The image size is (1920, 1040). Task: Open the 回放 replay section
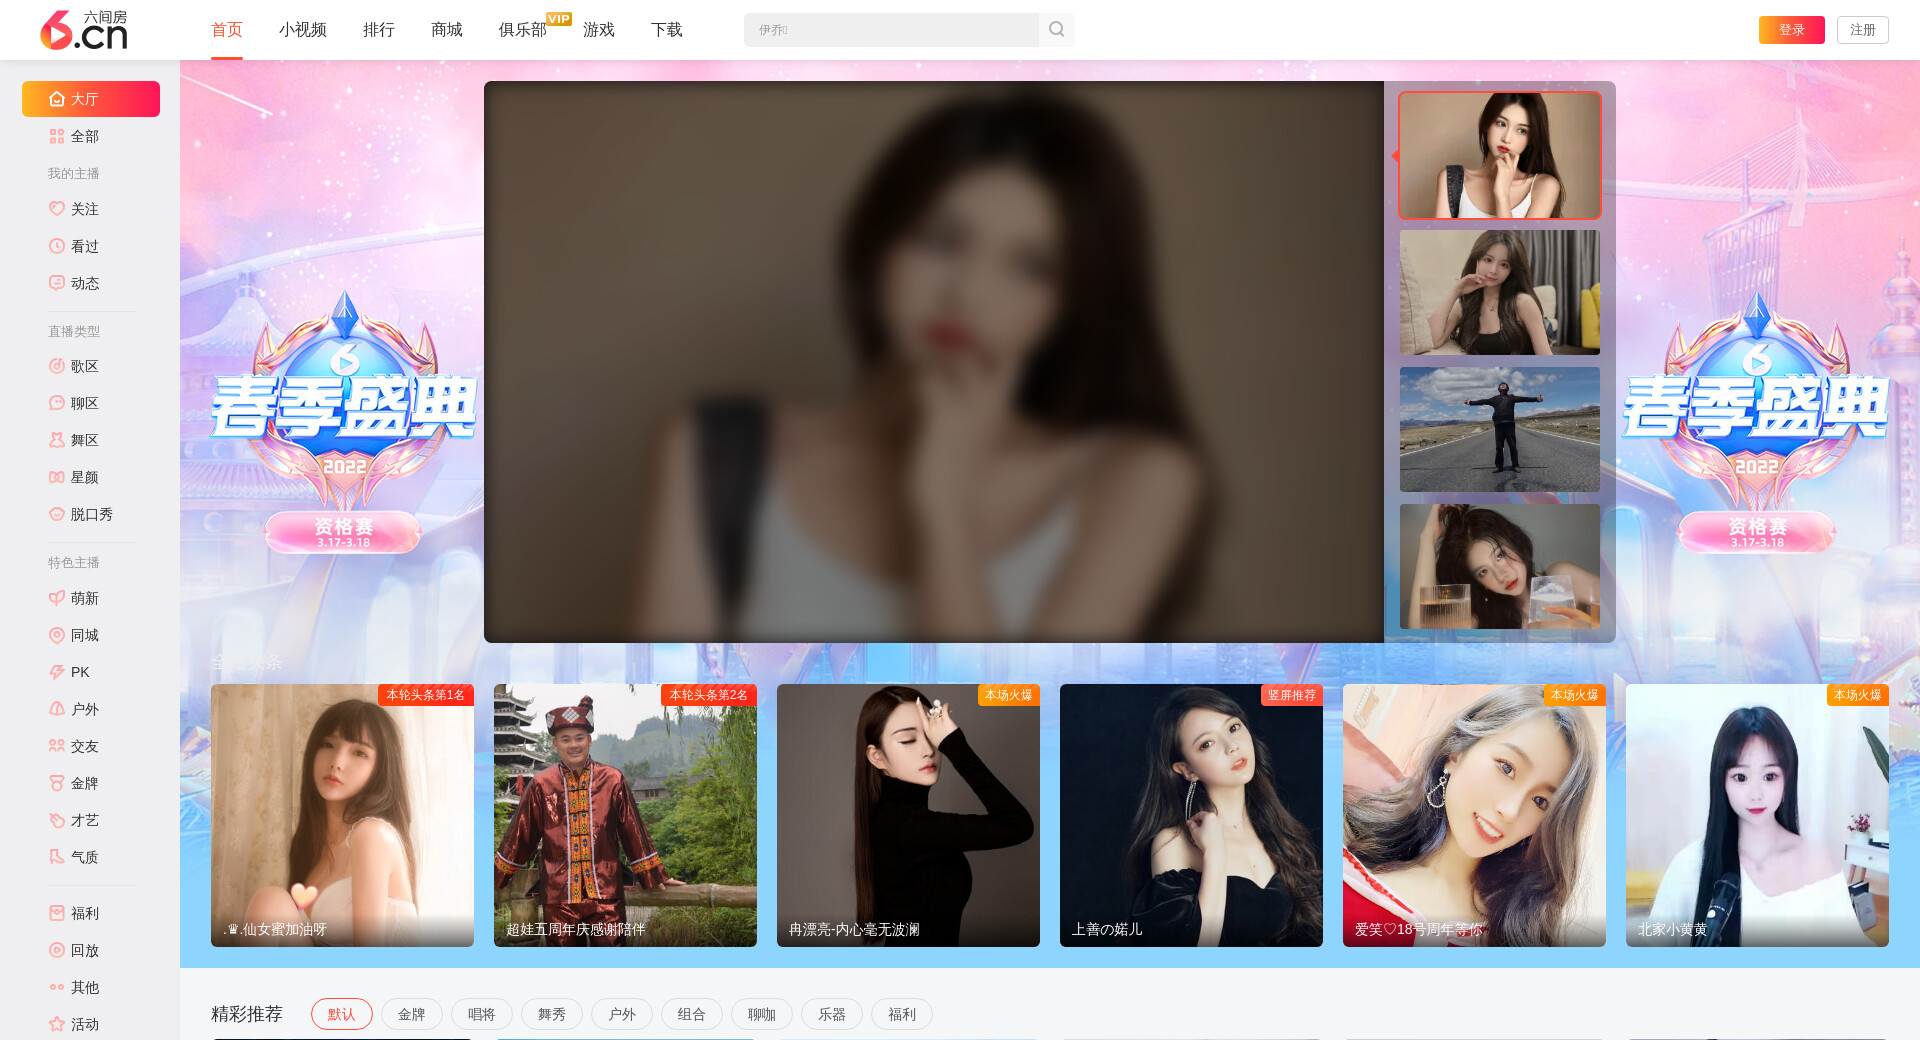coord(84,950)
